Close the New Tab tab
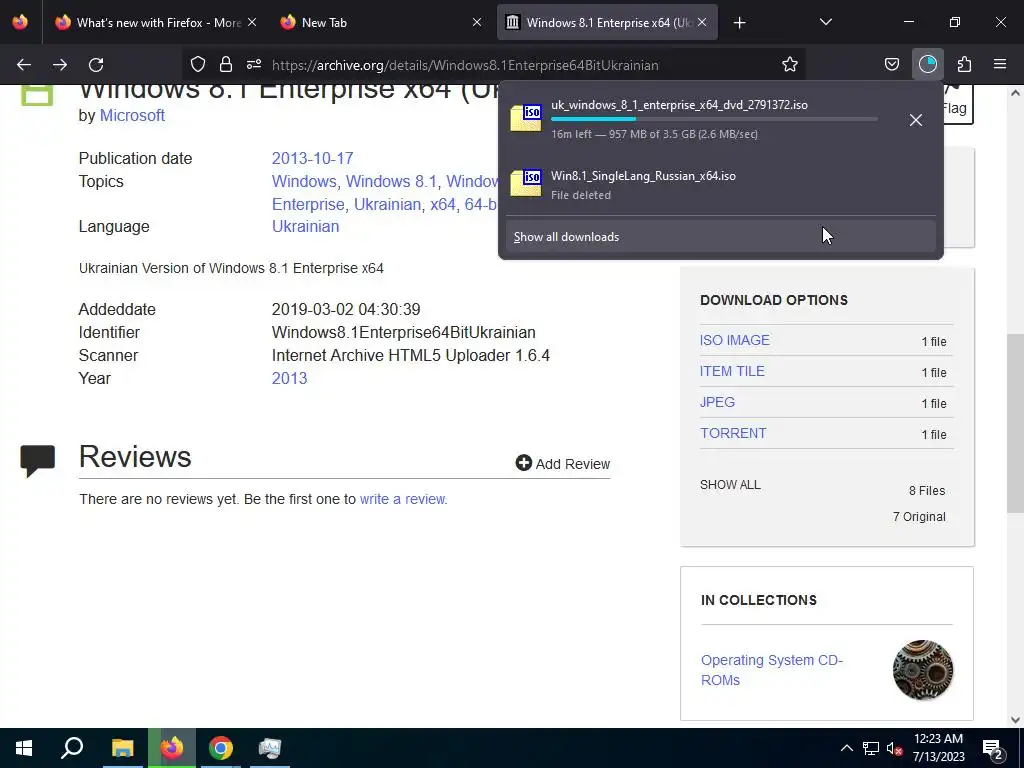 tap(477, 23)
